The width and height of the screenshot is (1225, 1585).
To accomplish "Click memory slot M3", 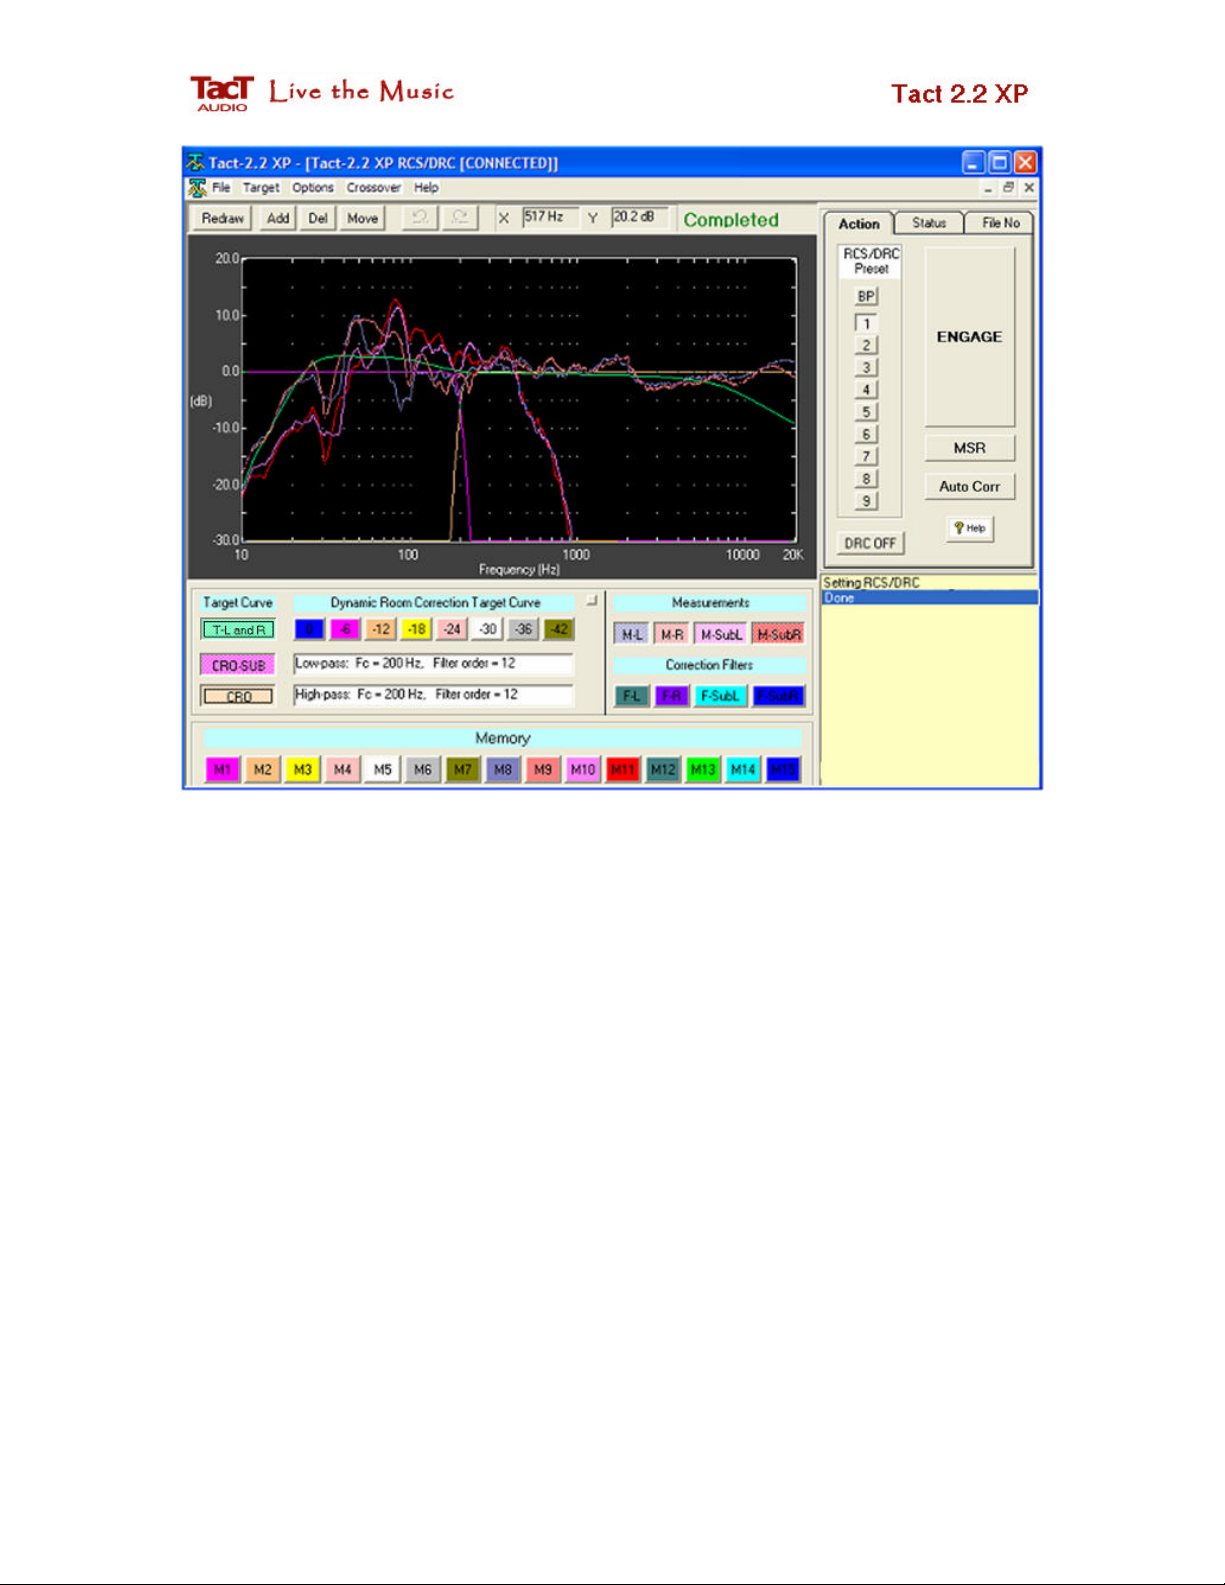I will coord(302,769).
